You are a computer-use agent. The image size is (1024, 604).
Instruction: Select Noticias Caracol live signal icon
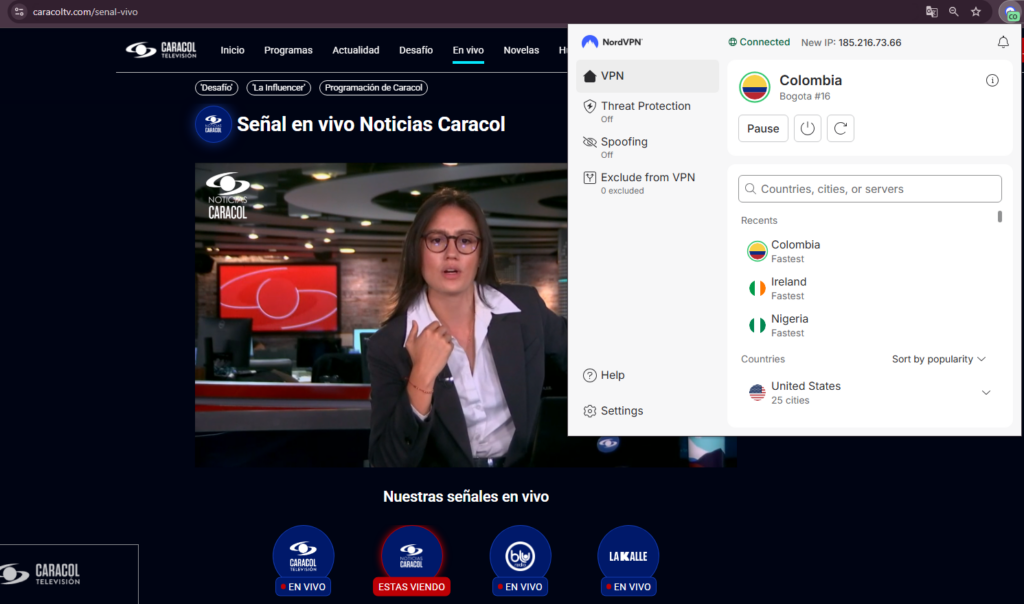[x=411, y=556]
